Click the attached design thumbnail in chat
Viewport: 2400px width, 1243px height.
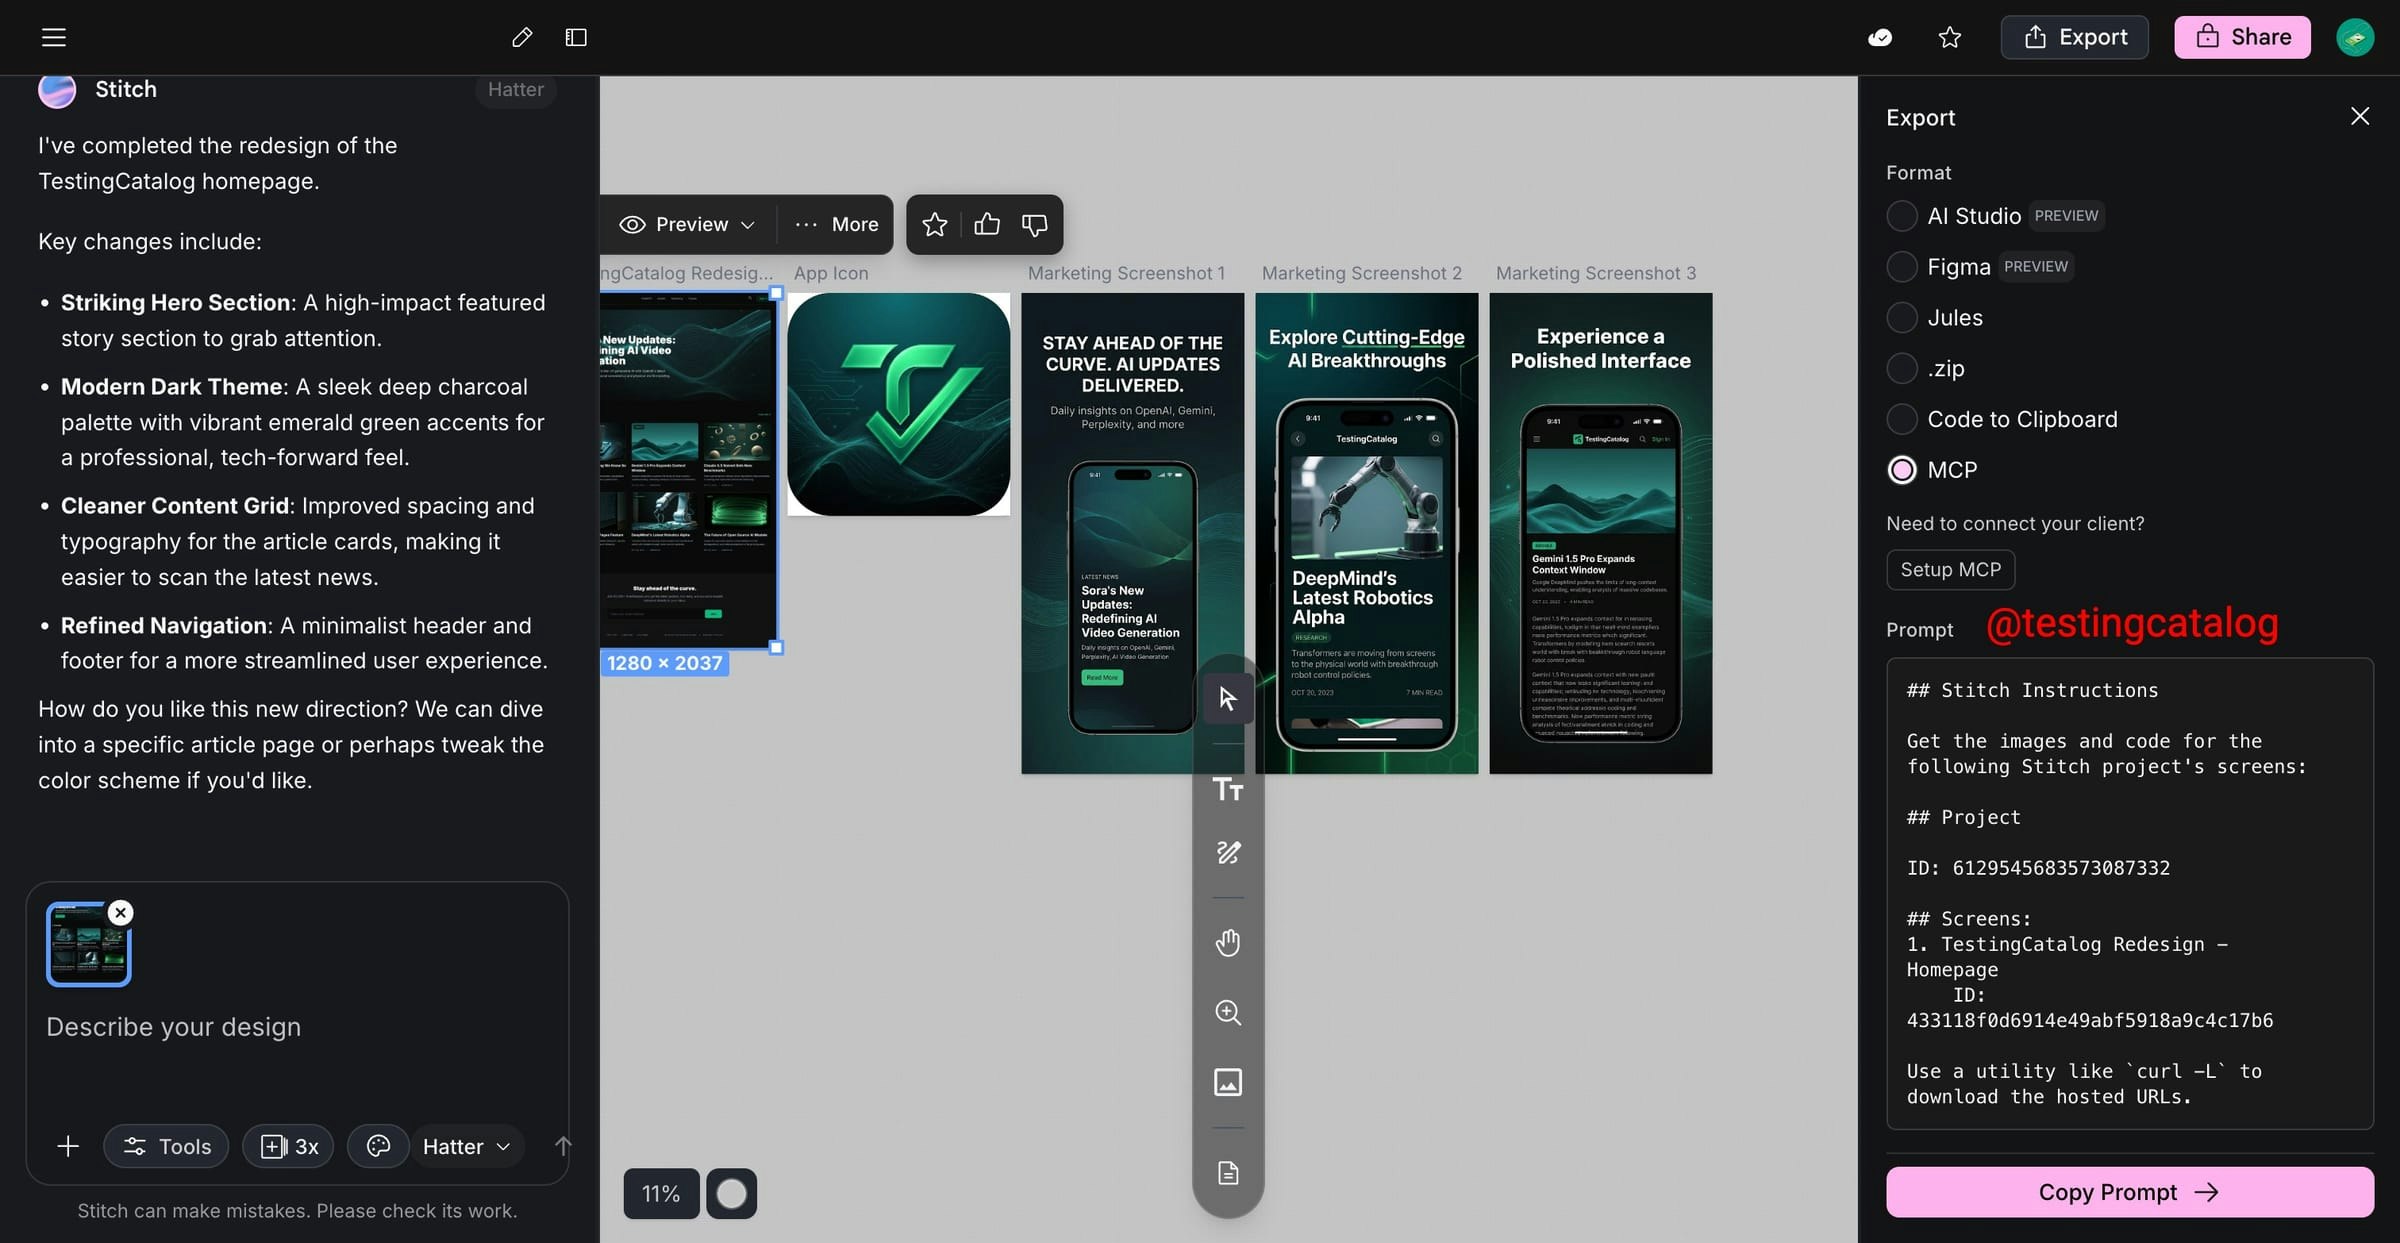88,943
